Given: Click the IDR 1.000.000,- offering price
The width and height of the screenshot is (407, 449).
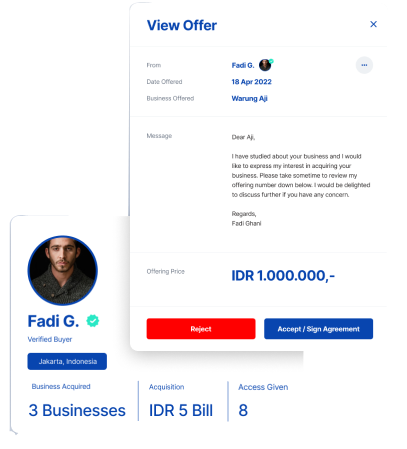Looking at the screenshot, I should pyautogui.click(x=283, y=276).
